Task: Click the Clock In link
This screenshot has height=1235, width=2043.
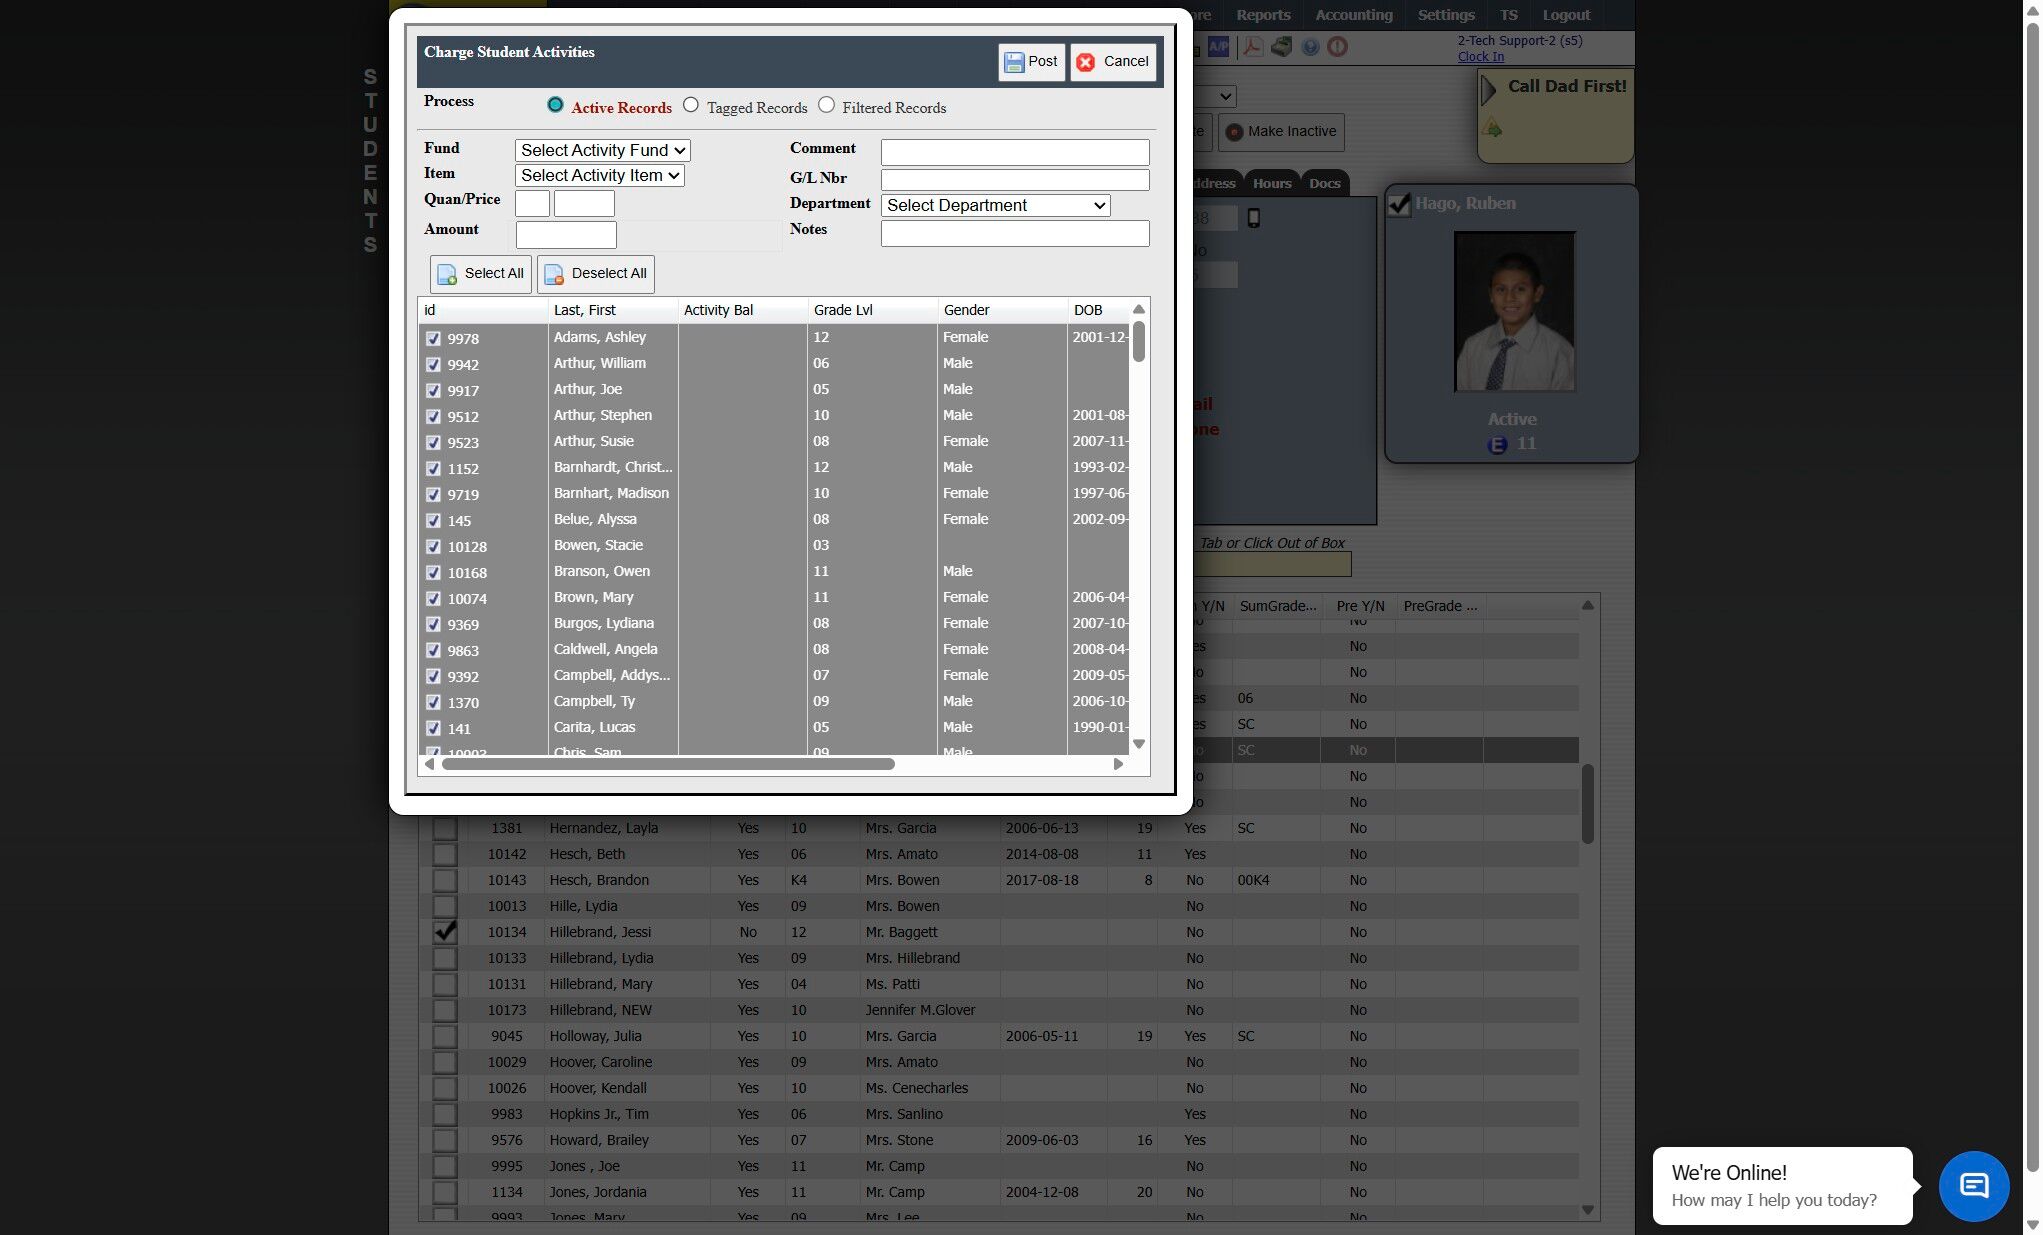Action: click(x=1480, y=57)
